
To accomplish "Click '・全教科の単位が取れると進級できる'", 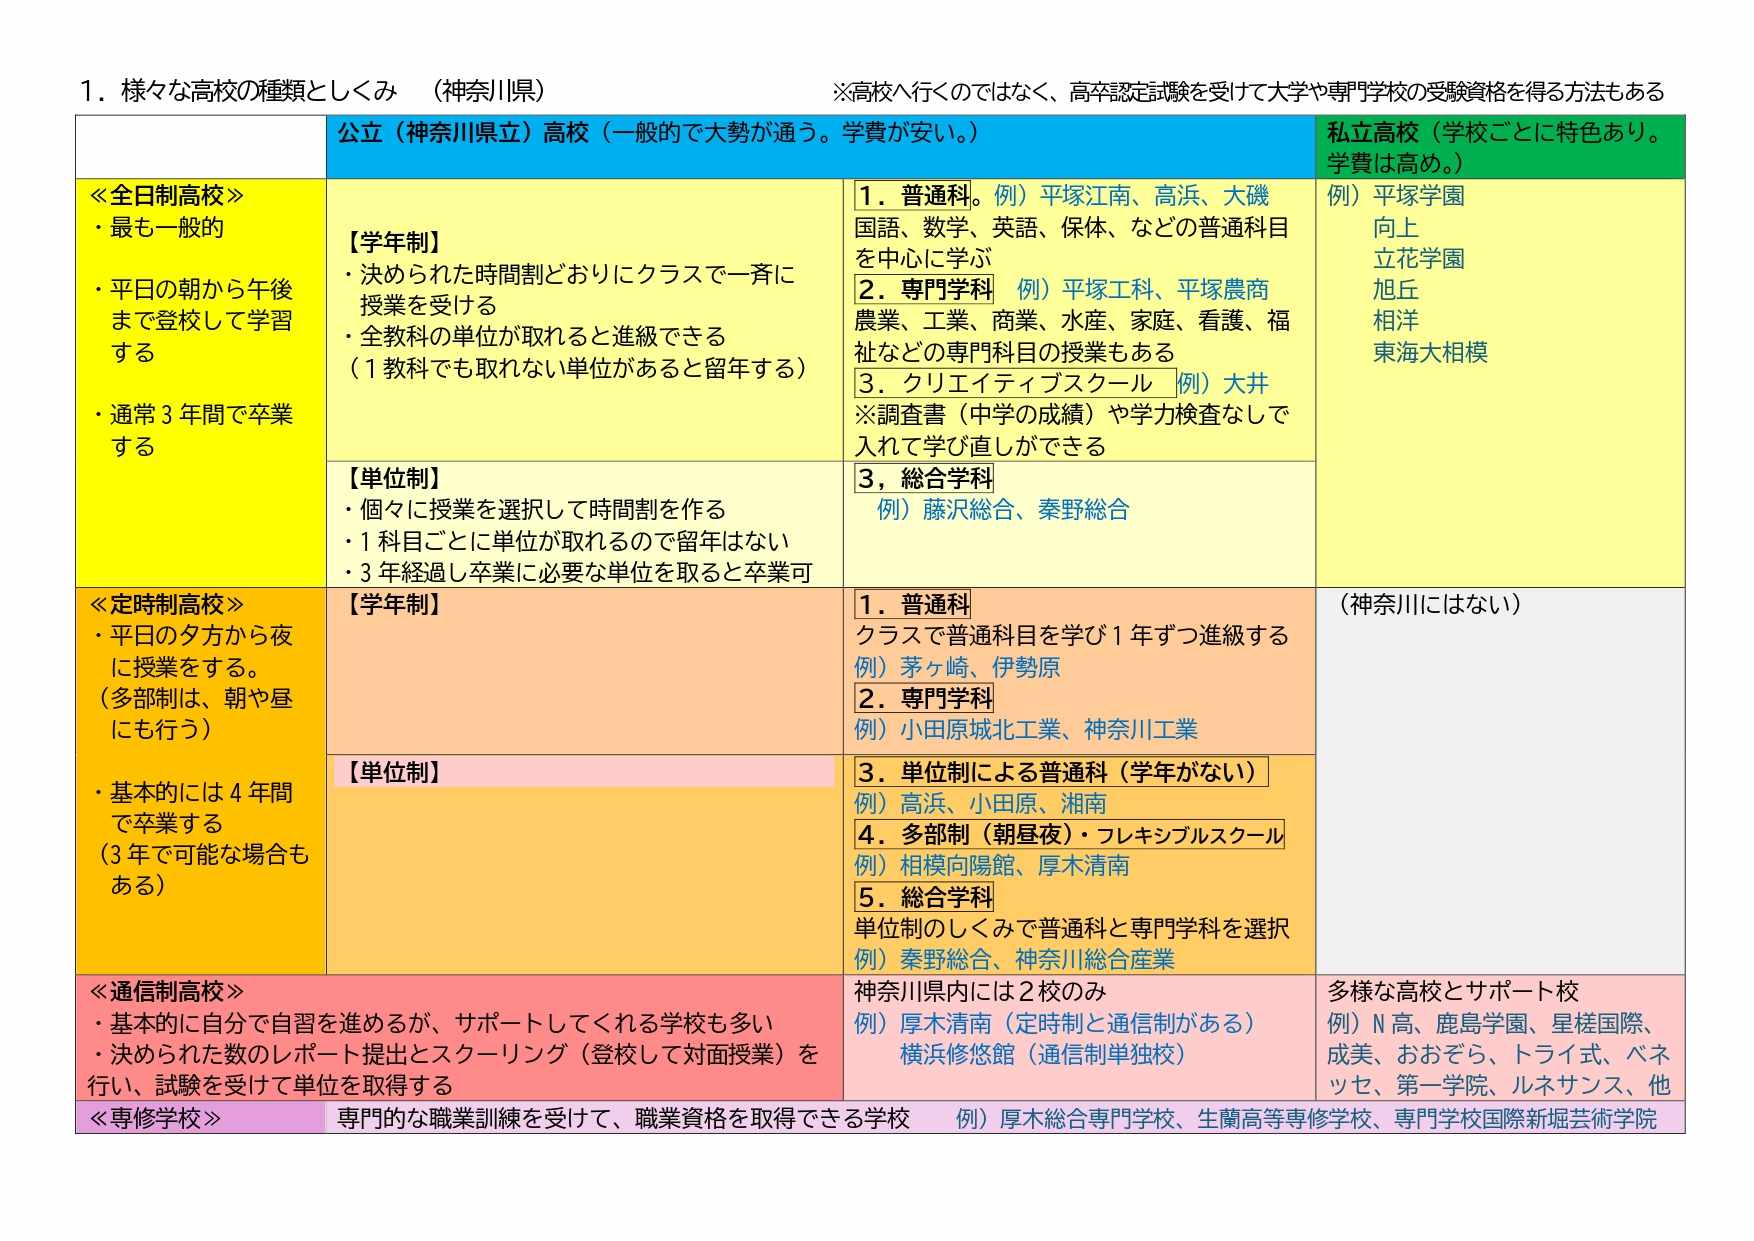I will [533, 337].
